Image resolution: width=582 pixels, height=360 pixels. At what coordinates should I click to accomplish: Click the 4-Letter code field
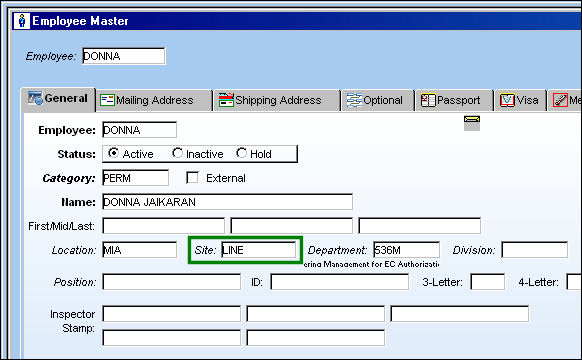coord(574,282)
